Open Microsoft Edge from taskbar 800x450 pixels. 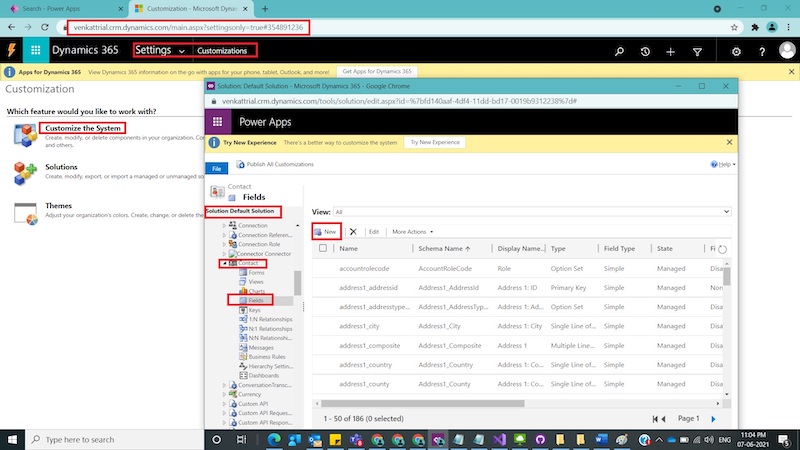tap(274, 439)
